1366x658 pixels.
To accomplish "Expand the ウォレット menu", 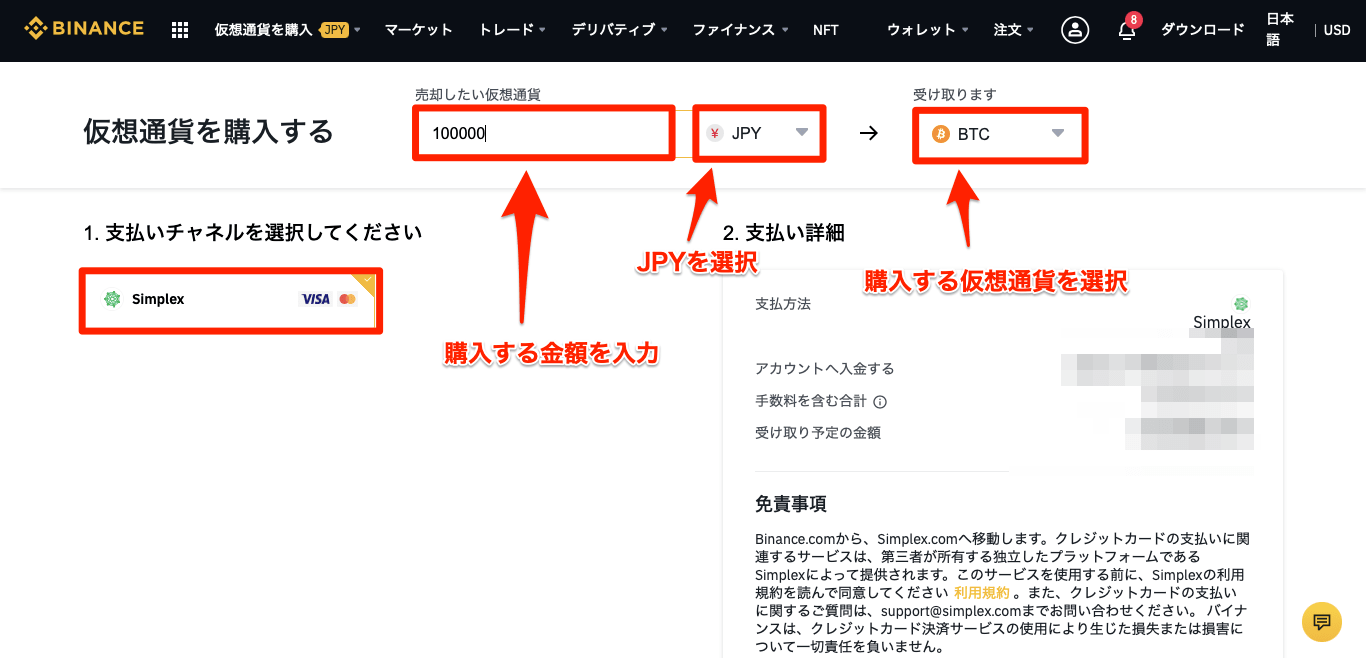I will [x=928, y=30].
